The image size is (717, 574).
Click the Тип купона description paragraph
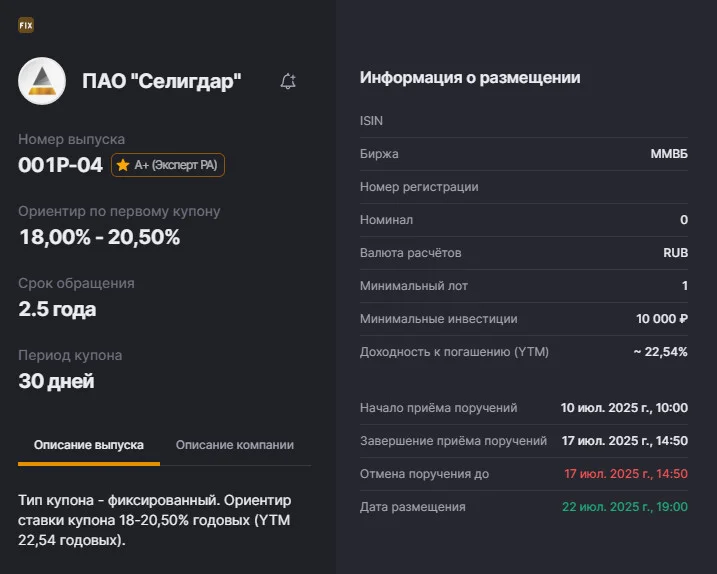155,520
